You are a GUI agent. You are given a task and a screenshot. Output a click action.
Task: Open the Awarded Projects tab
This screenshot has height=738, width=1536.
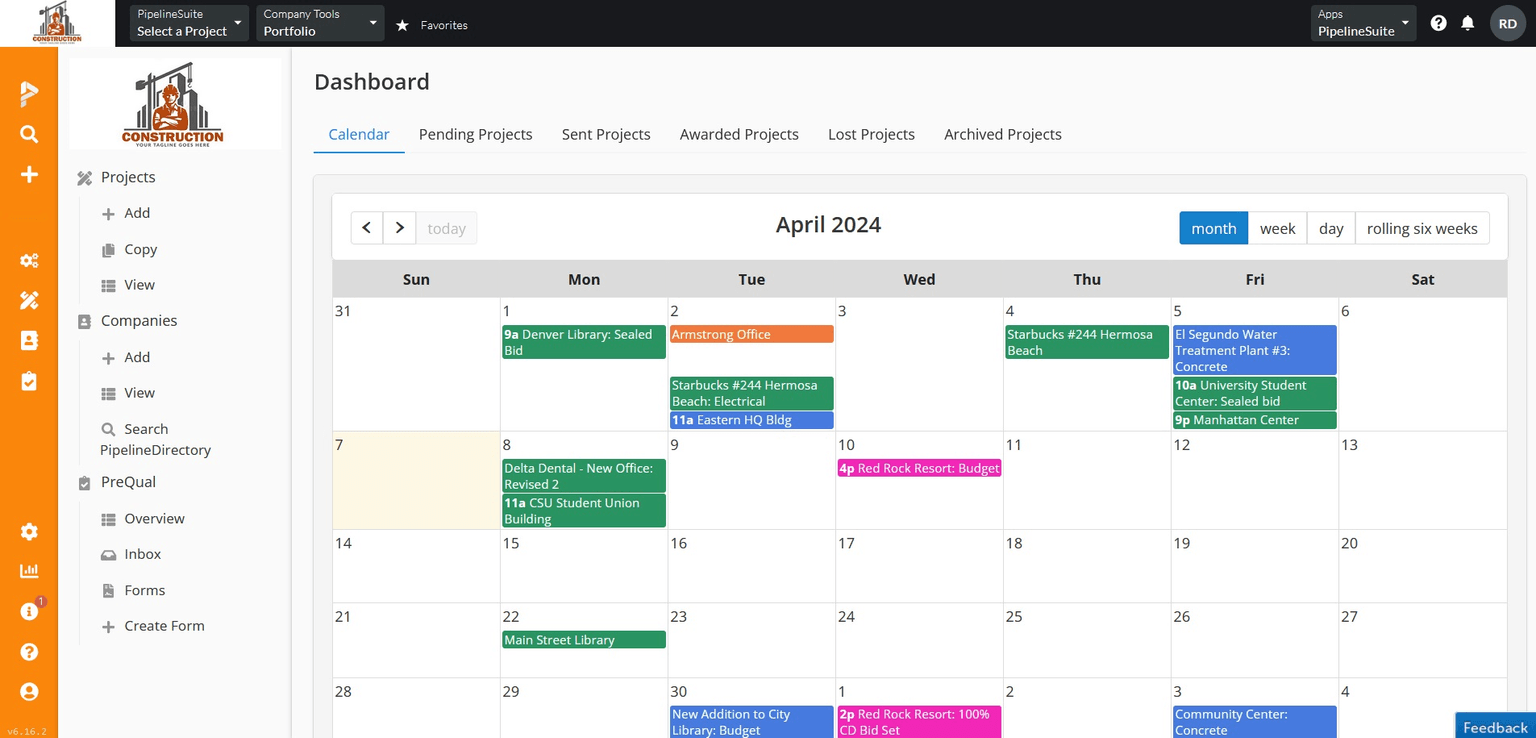(739, 134)
